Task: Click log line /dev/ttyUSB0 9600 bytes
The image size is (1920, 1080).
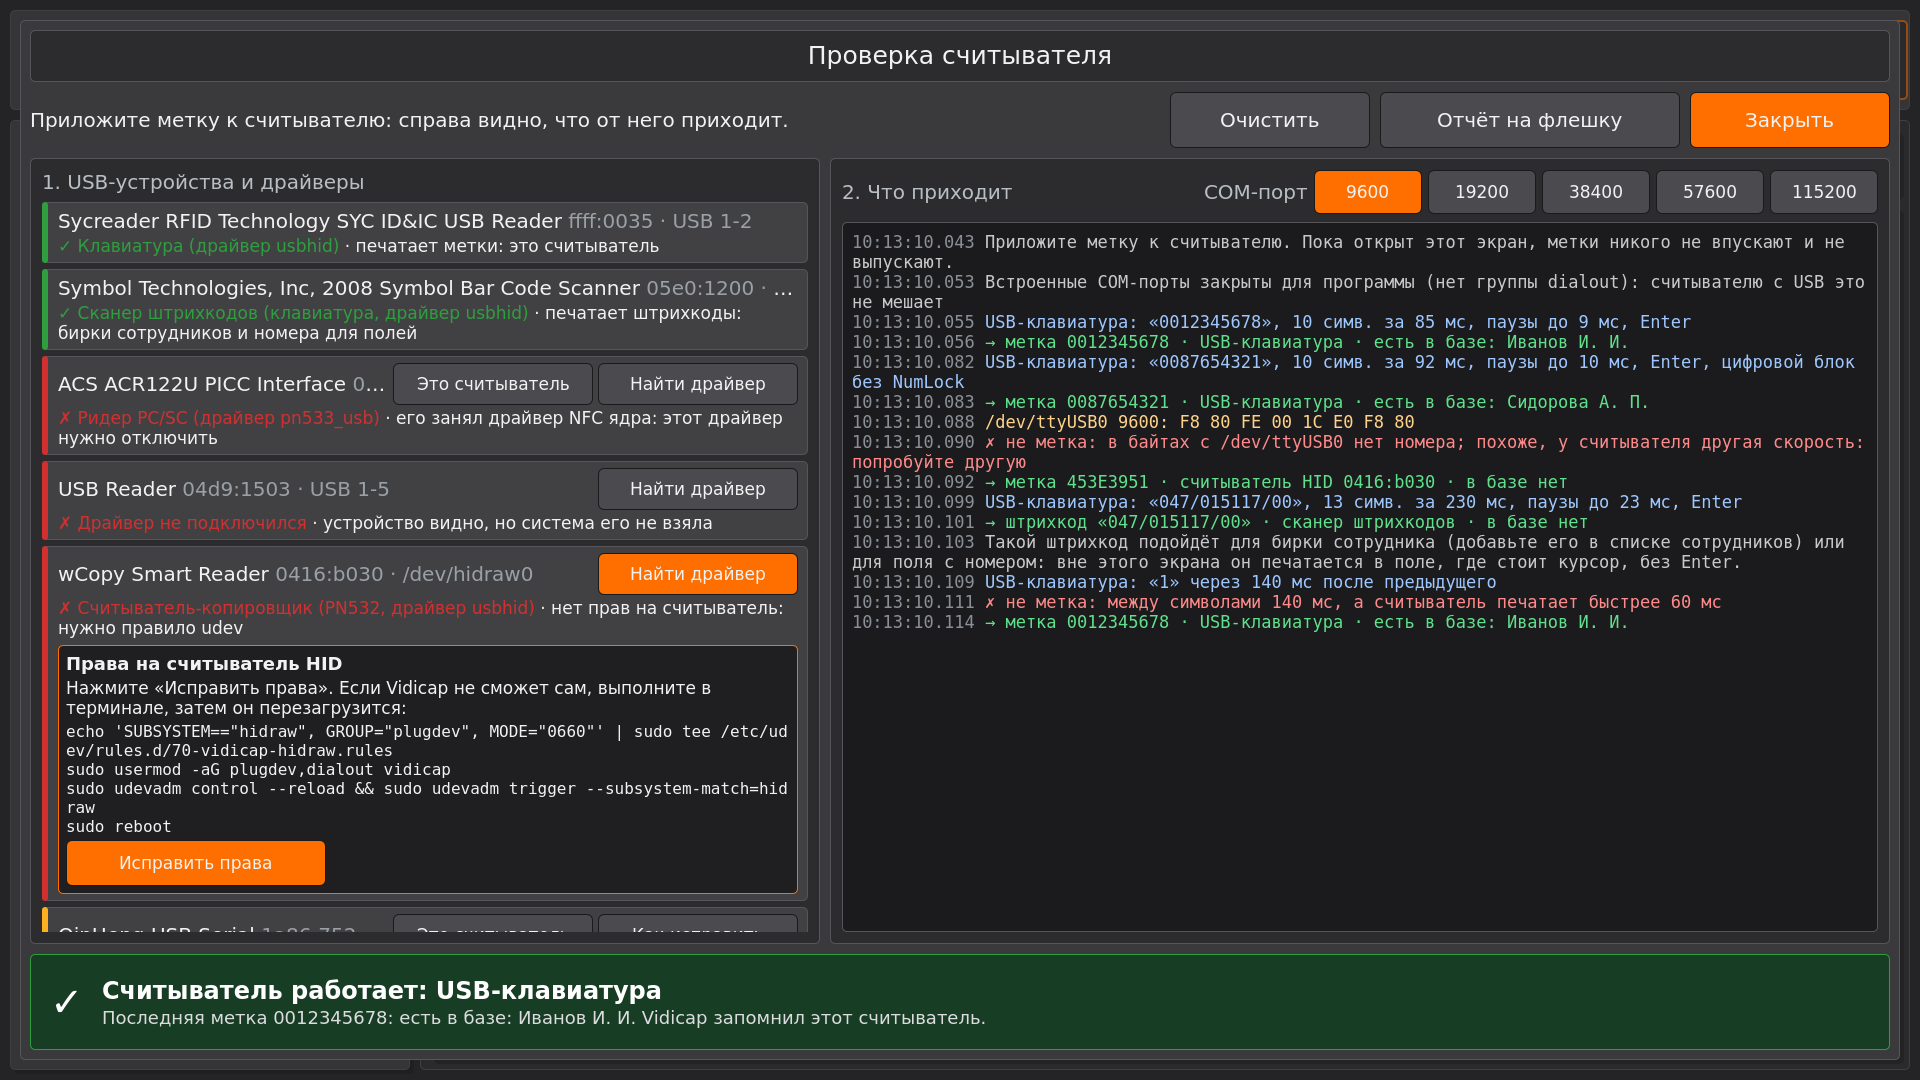Action: (x=1133, y=422)
